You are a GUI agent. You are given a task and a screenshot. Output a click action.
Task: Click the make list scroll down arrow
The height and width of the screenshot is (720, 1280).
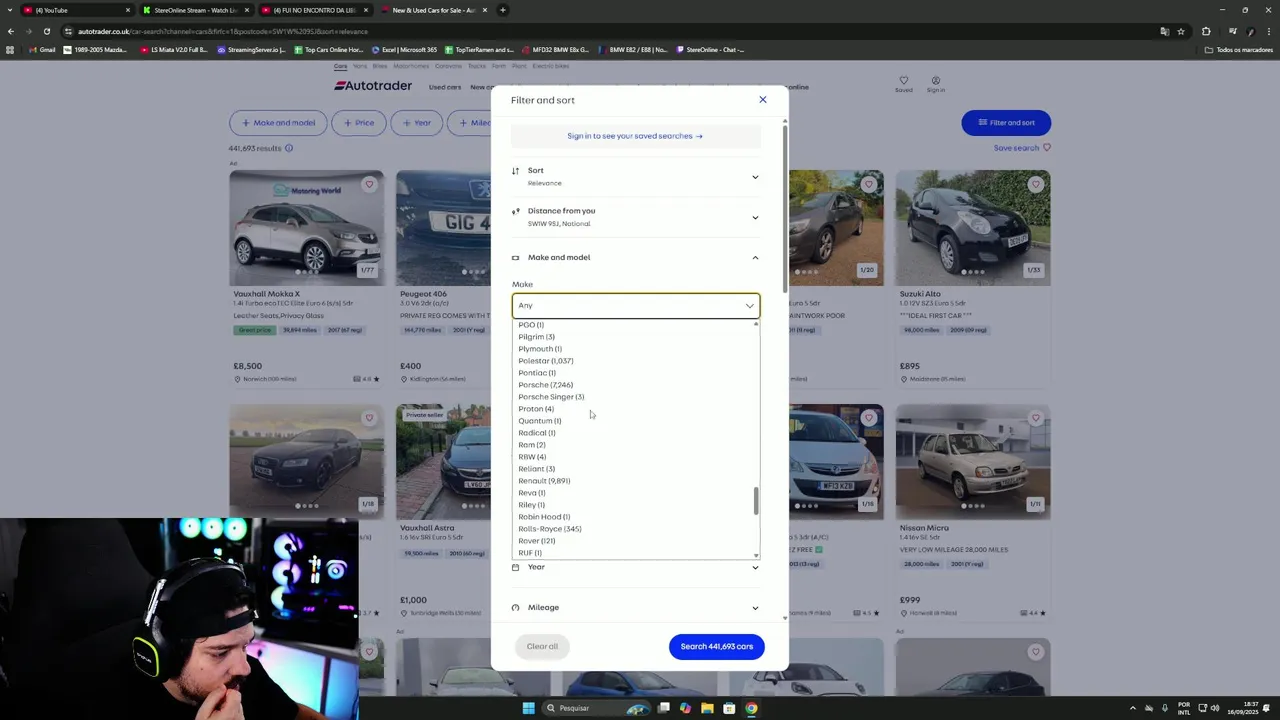click(756, 555)
